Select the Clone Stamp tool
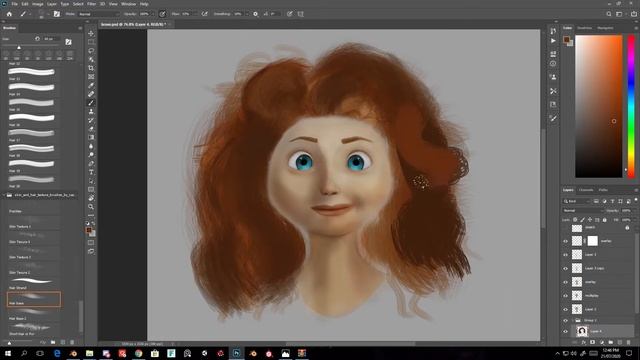The height and width of the screenshot is (360, 640). (91, 111)
